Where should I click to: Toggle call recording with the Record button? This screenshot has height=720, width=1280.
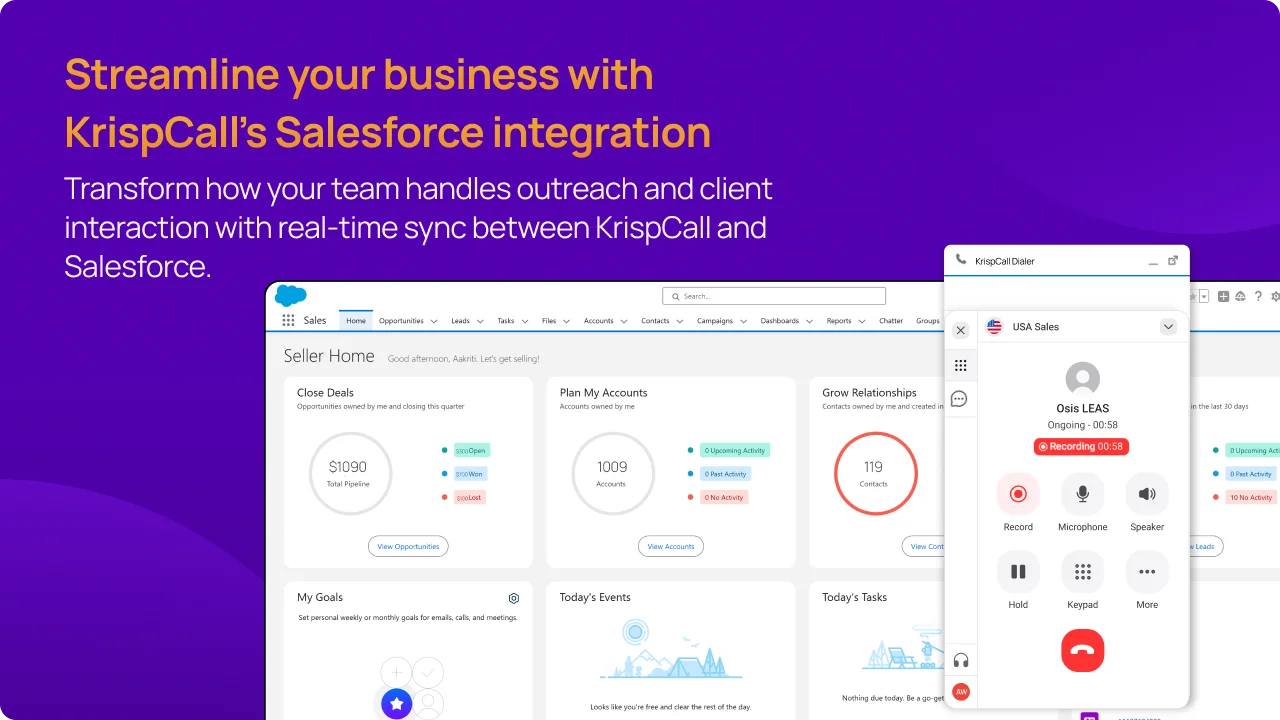click(x=1018, y=494)
